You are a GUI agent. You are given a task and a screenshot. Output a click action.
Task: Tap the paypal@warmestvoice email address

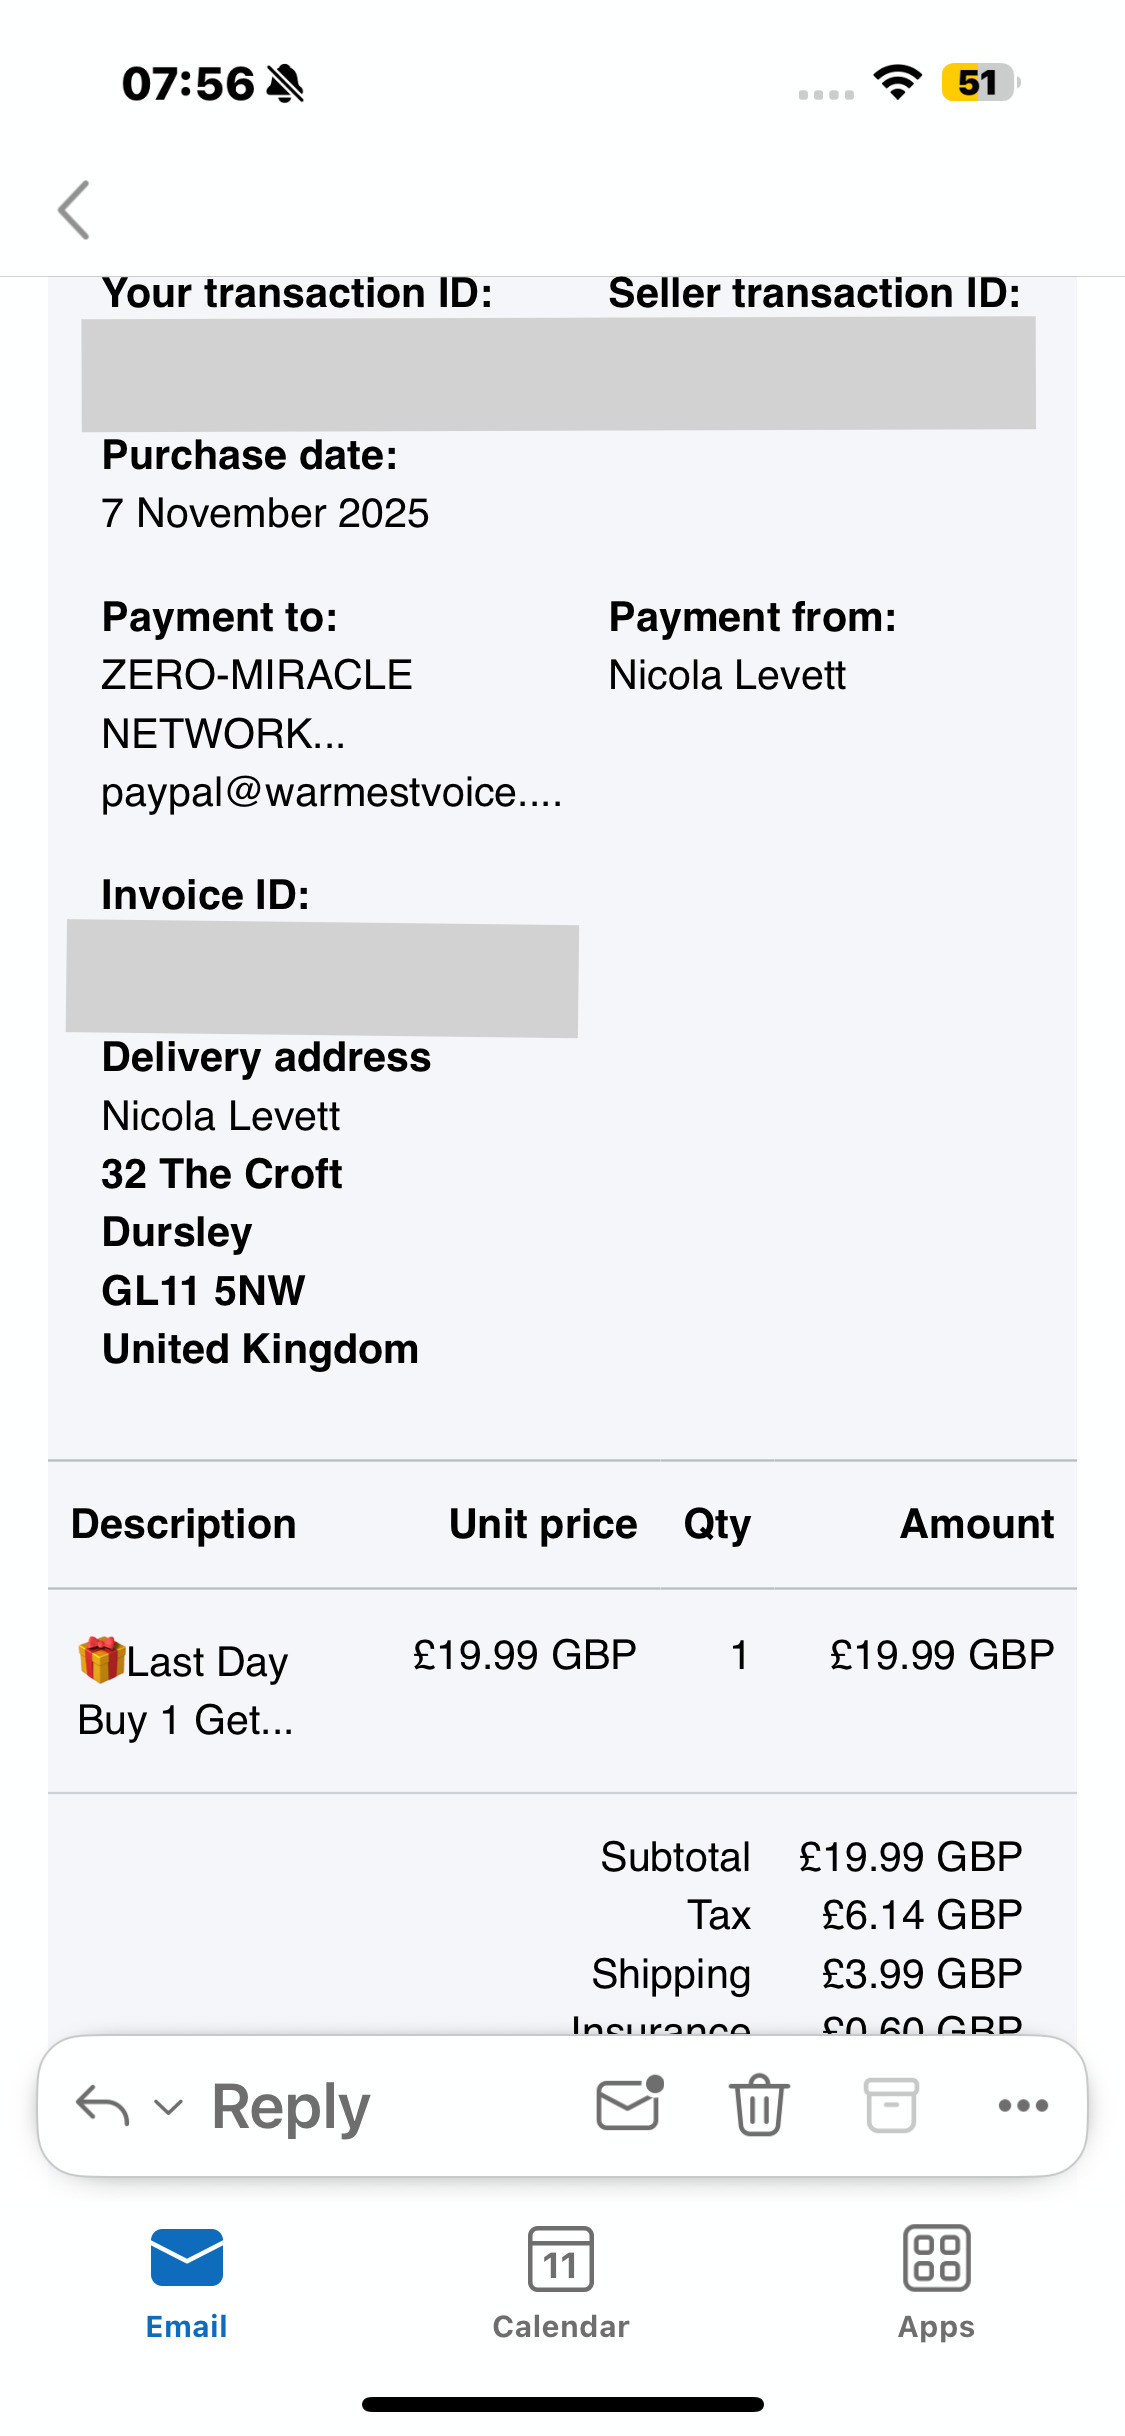[331, 792]
